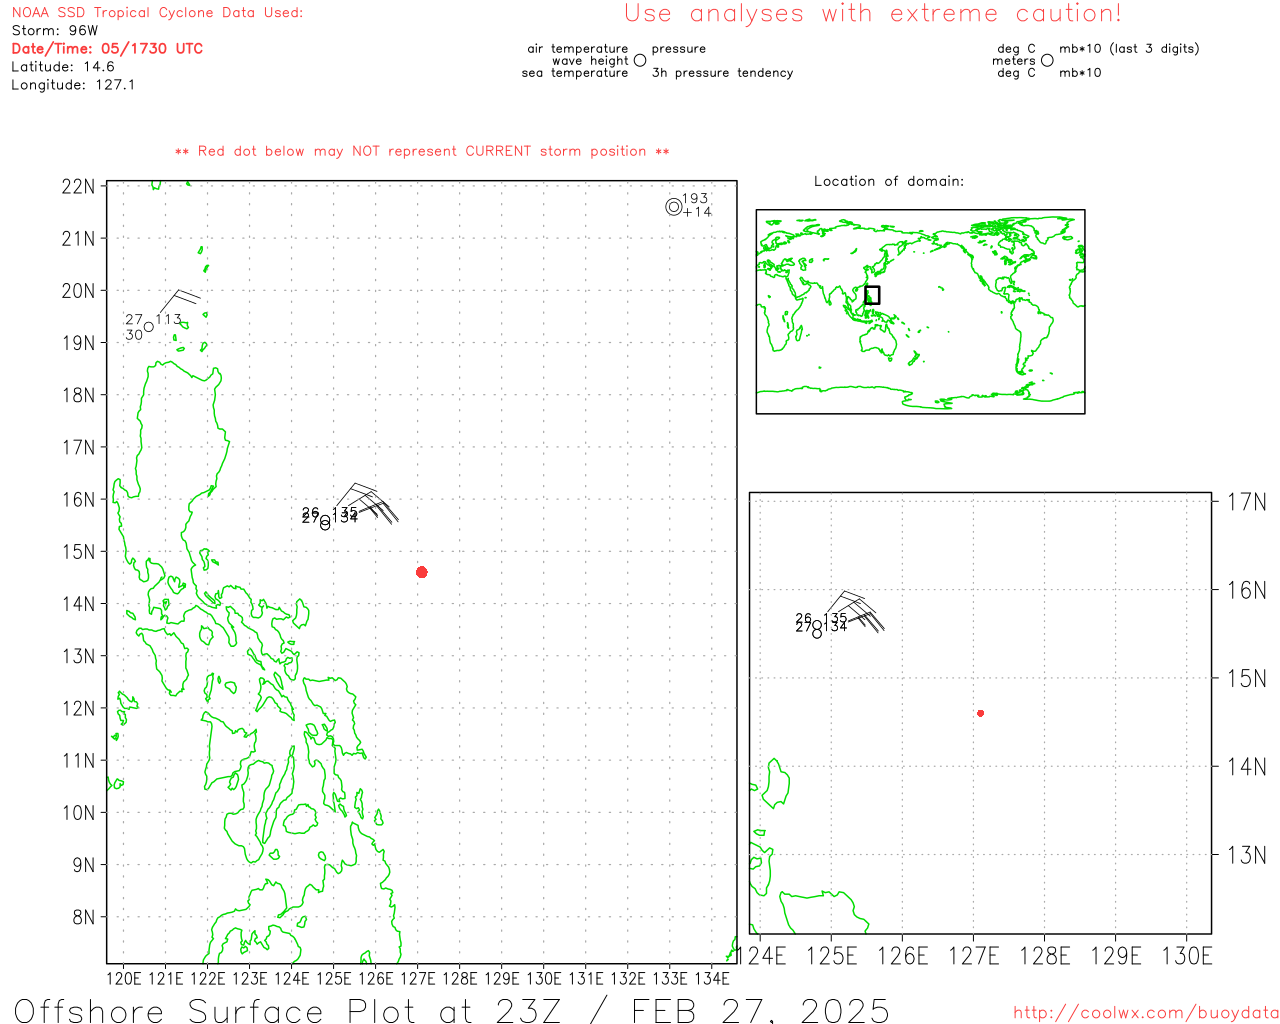Click the 'Longitude: 127.1' value
Screen dimensions: 1280x1024
(73, 85)
